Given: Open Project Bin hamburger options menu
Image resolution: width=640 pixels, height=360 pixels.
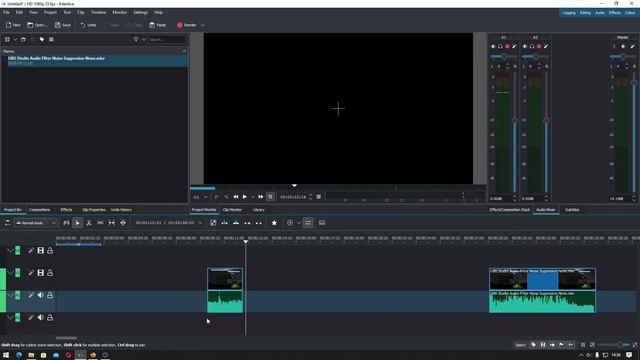Looking at the screenshot, I should pos(51,40).
